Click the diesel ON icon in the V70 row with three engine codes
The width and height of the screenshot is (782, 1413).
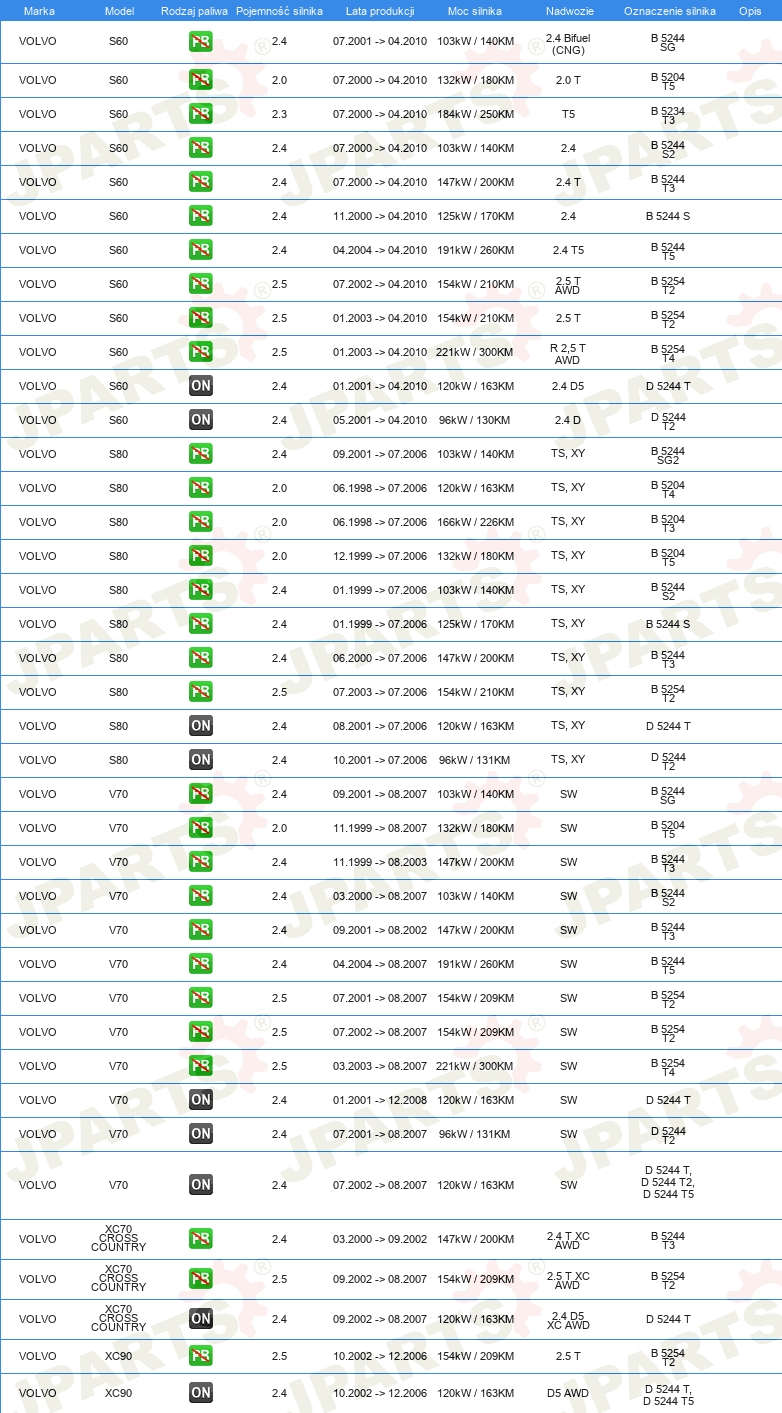[201, 1185]
